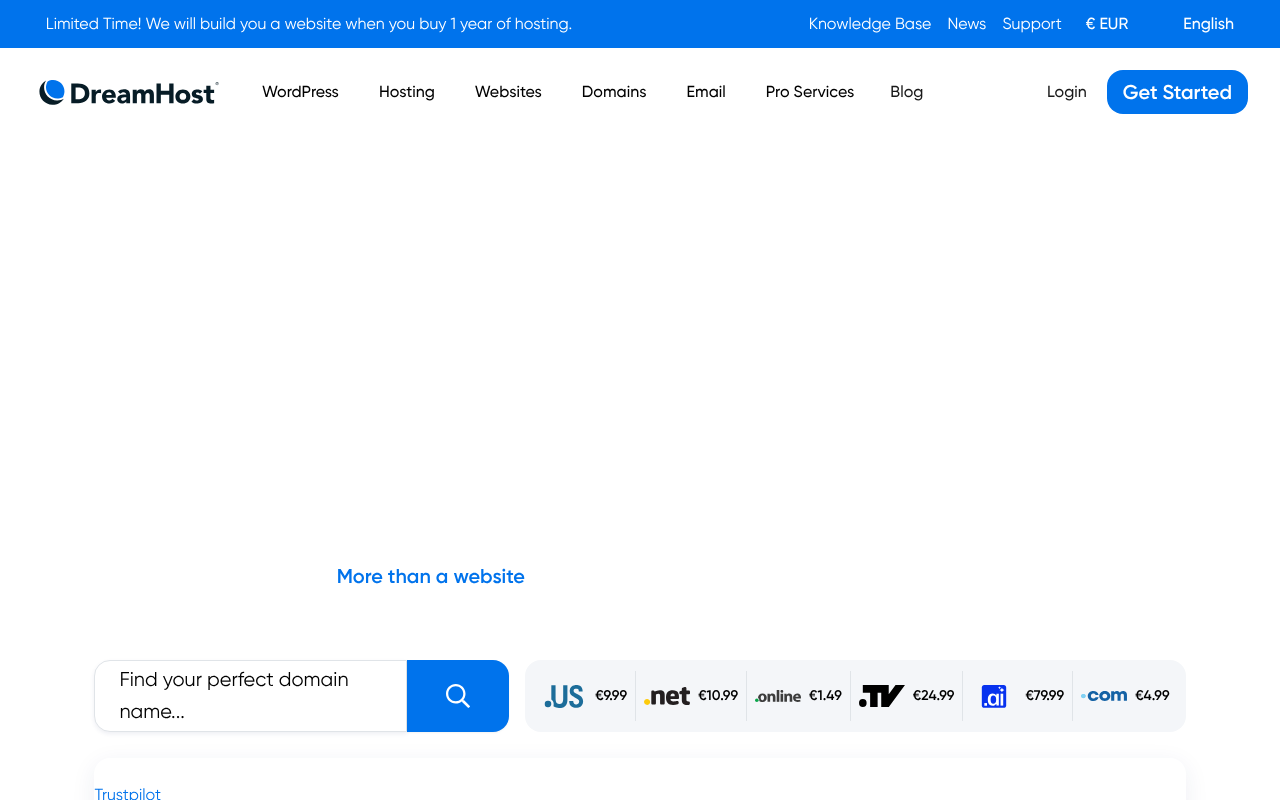Open the News link
1280x800 pixels.
click(x=967, y=24)
